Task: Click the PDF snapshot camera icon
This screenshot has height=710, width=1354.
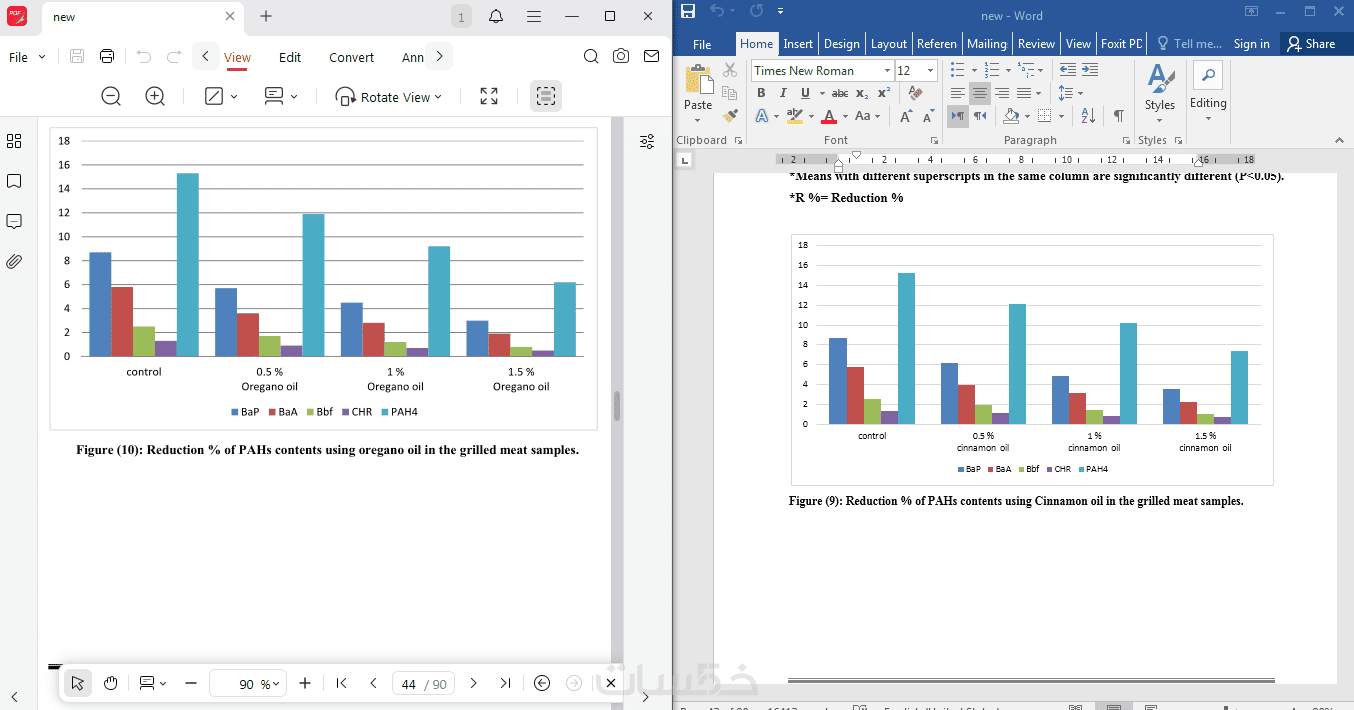Action: pyautogui.click(x=621, y=57)
